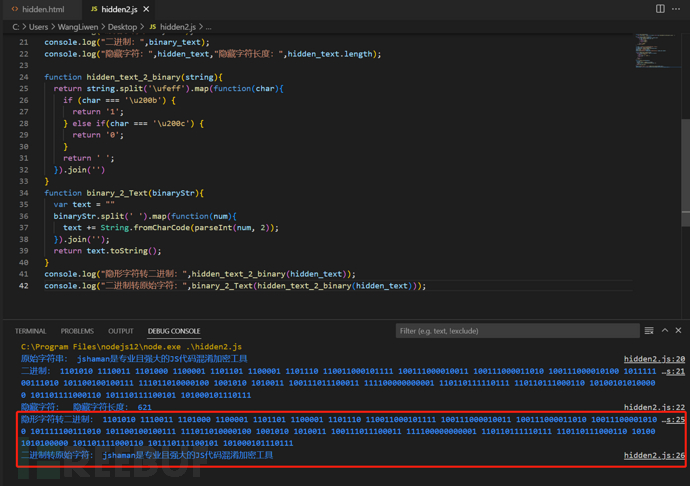Open the hidden2.js:20 source link
The image size is (690, 486).
pyautogui.click(x=654, y=358)
